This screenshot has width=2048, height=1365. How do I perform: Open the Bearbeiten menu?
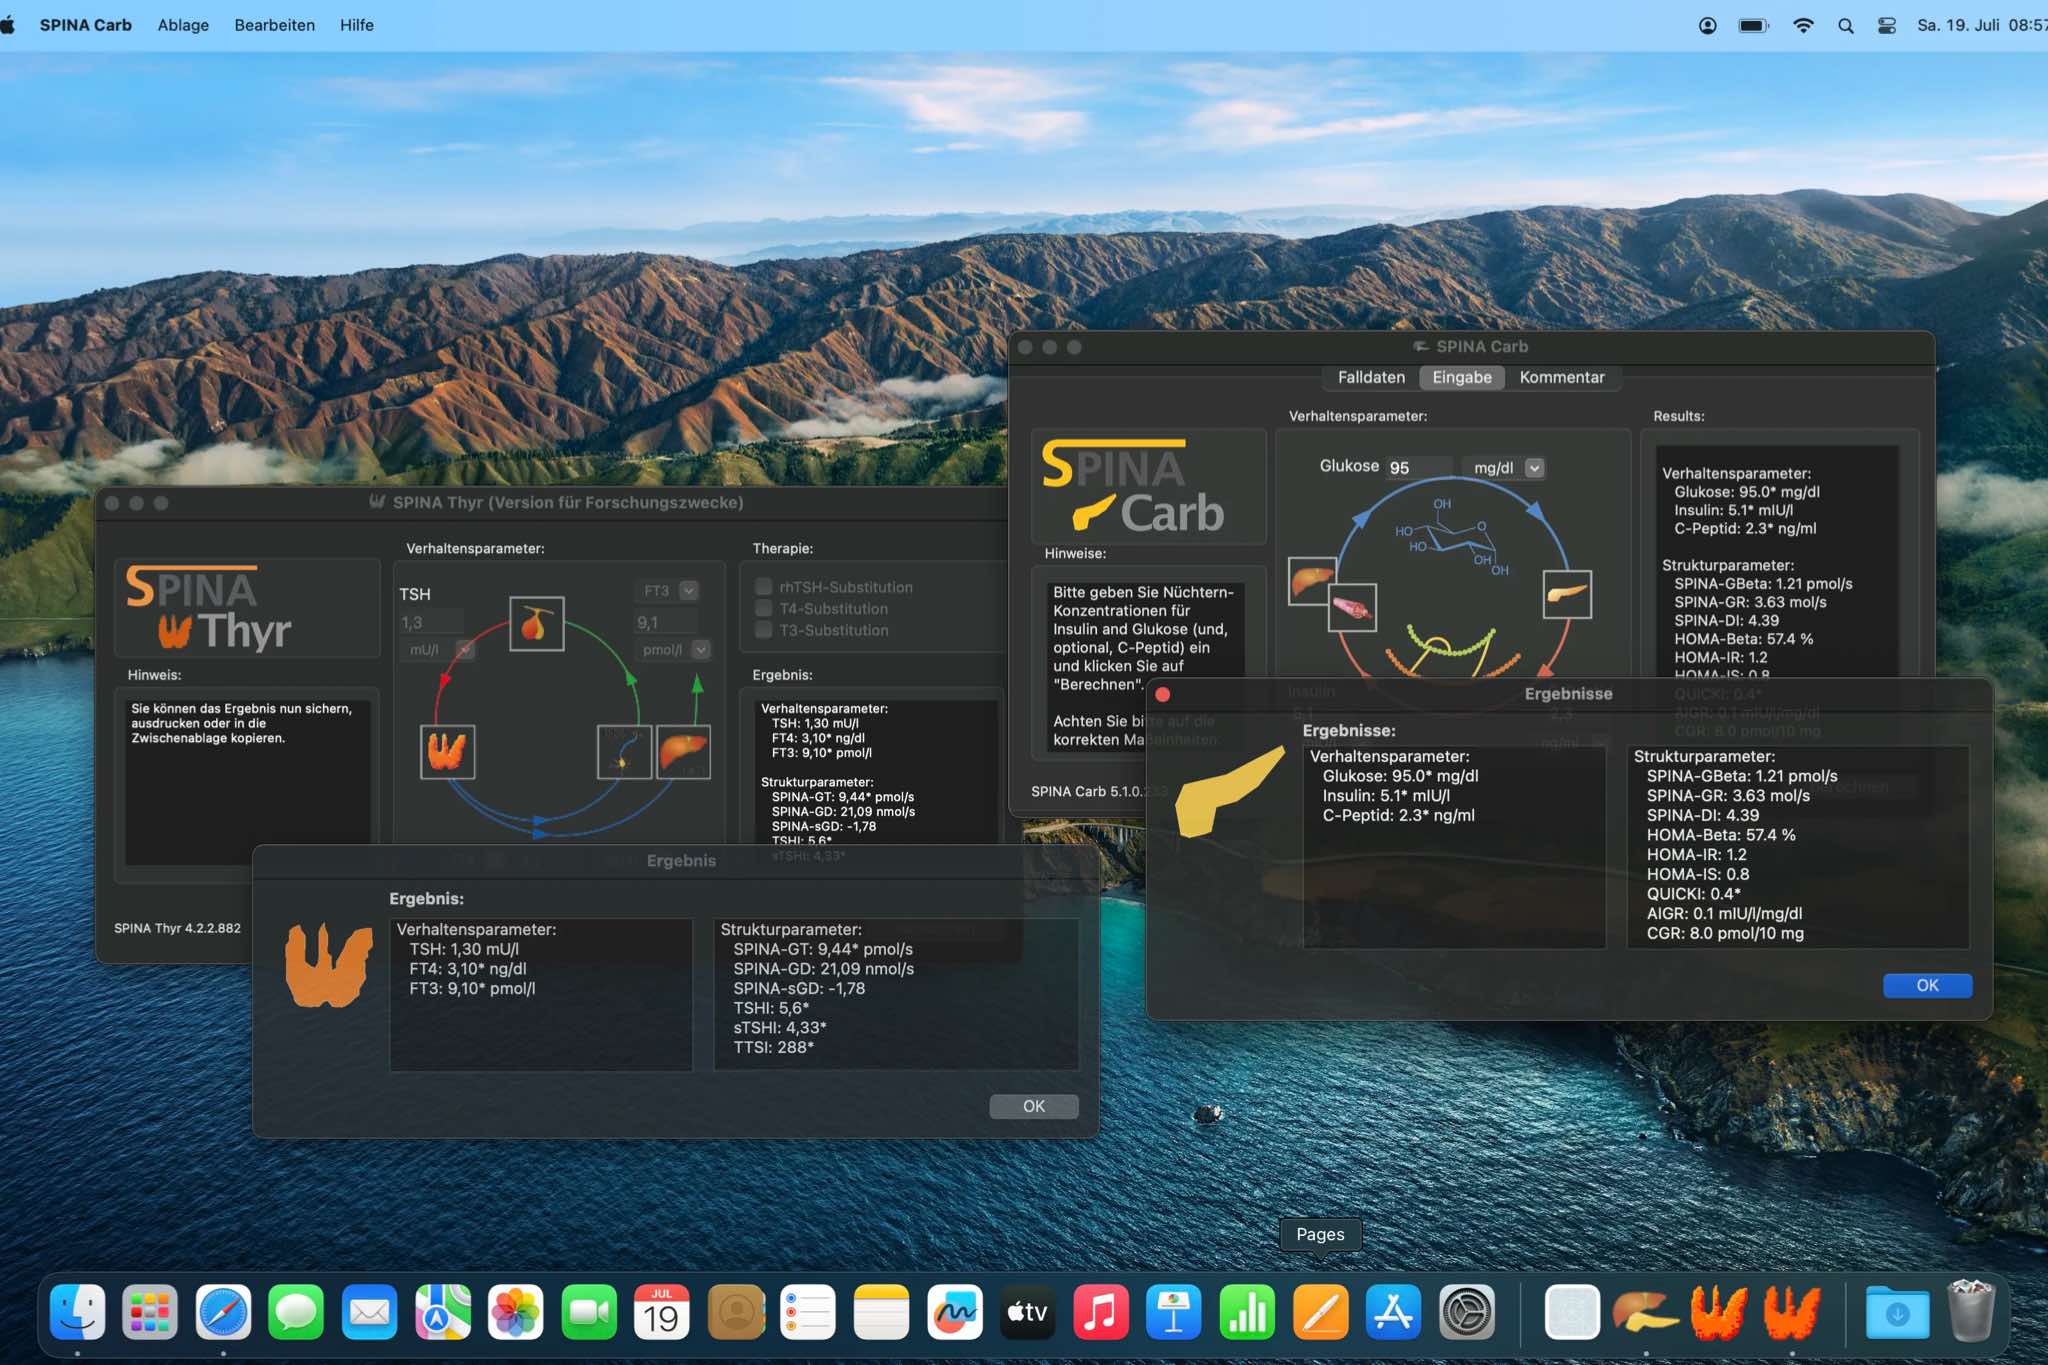pyautogui.click(x=274, y=25)
